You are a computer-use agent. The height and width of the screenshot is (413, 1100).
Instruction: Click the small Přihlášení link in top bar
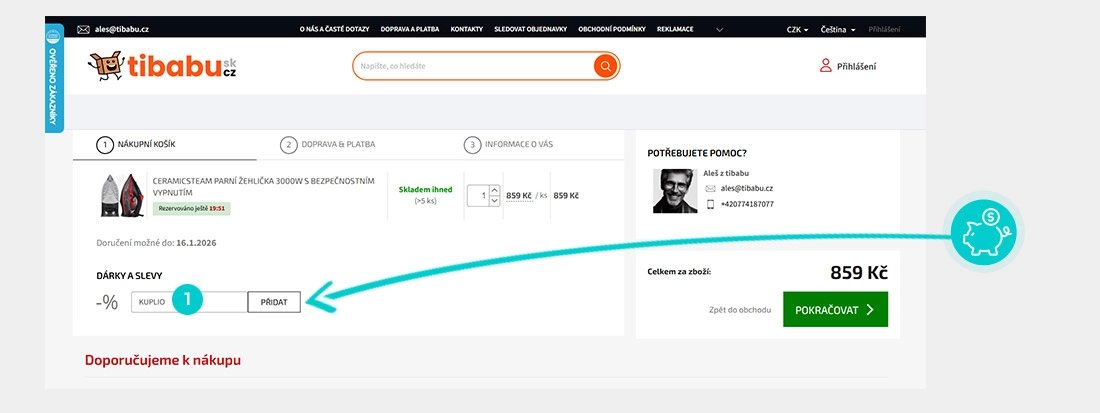[884, 29]
